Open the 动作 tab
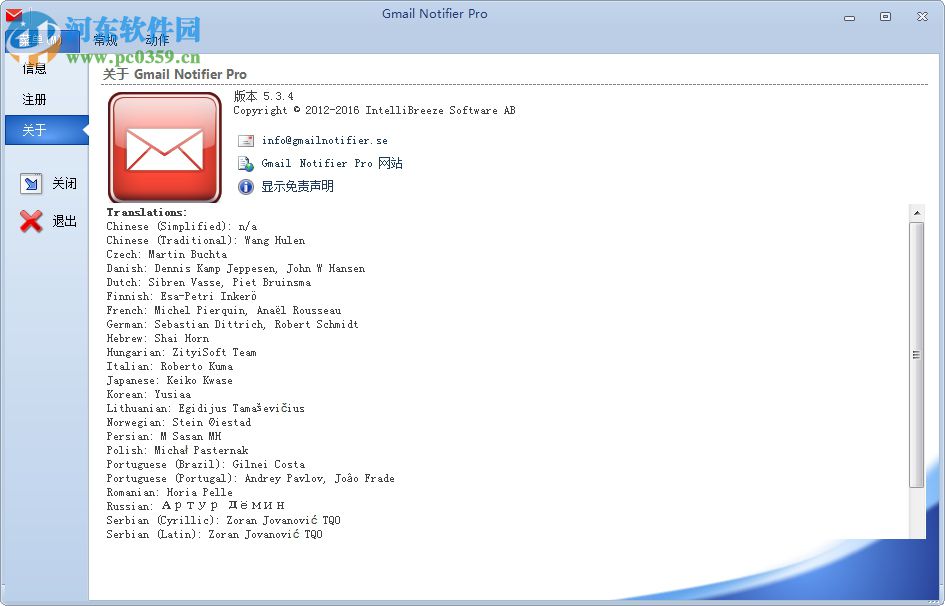The width and height of the screenshot is (945, 606). [x=156, y=40]
